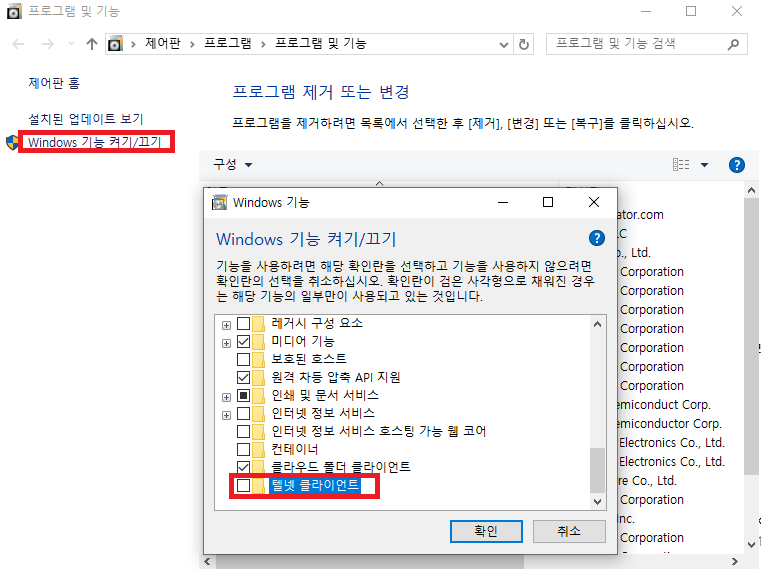This screenshot has height=569, width=761.
Task: Select the 텔넷 클라이언트 label
Action: click(x=315, y=485)
